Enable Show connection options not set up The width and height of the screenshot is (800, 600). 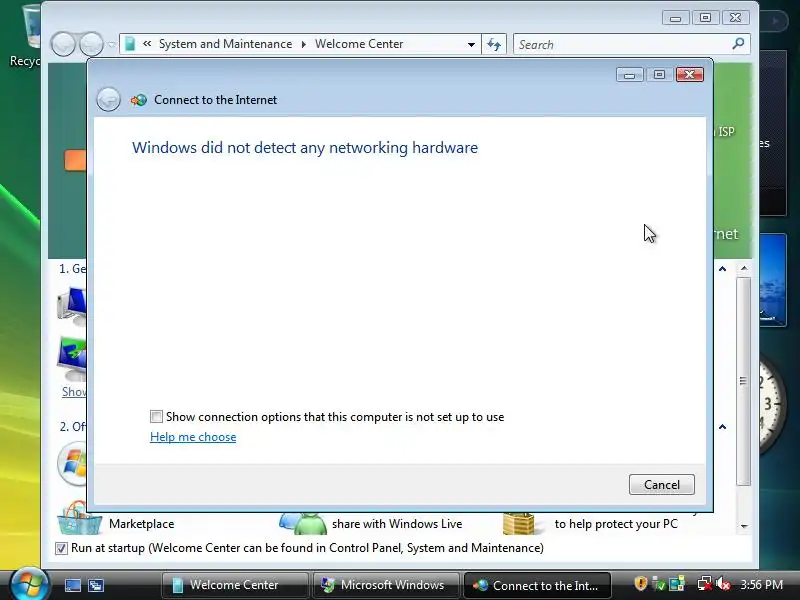[x=156, y=416]
